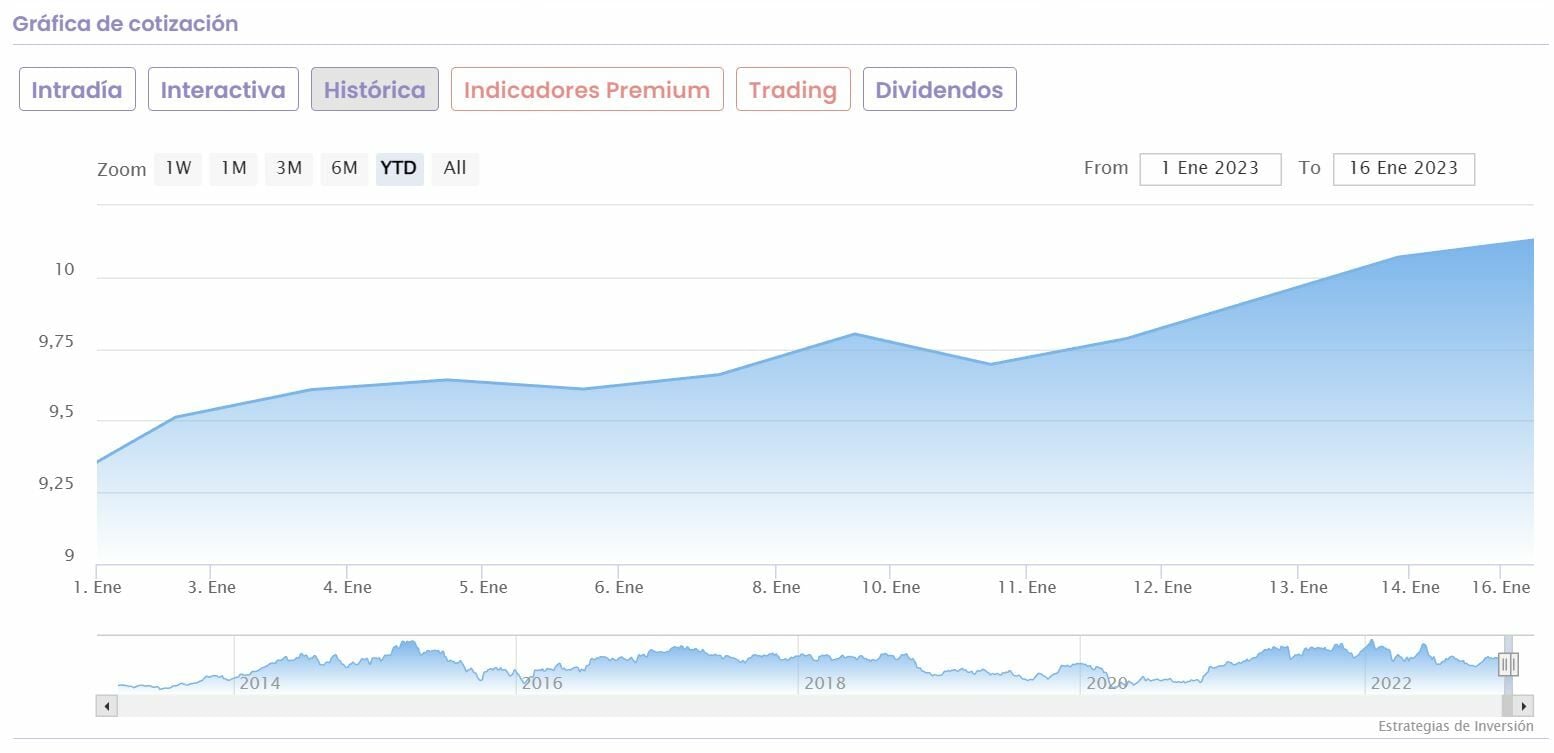
Task: Click the navigator scrollbar track
Action: coord(800,706)
